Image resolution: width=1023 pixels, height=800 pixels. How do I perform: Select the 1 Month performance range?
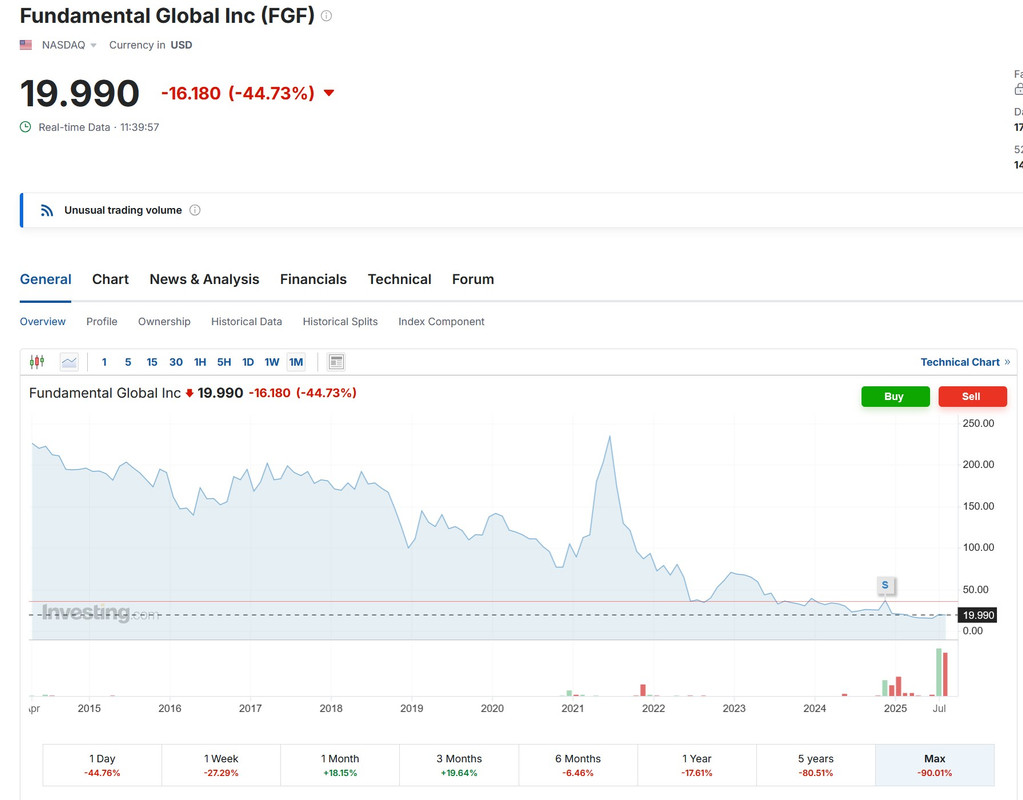[x=340, y=765]
